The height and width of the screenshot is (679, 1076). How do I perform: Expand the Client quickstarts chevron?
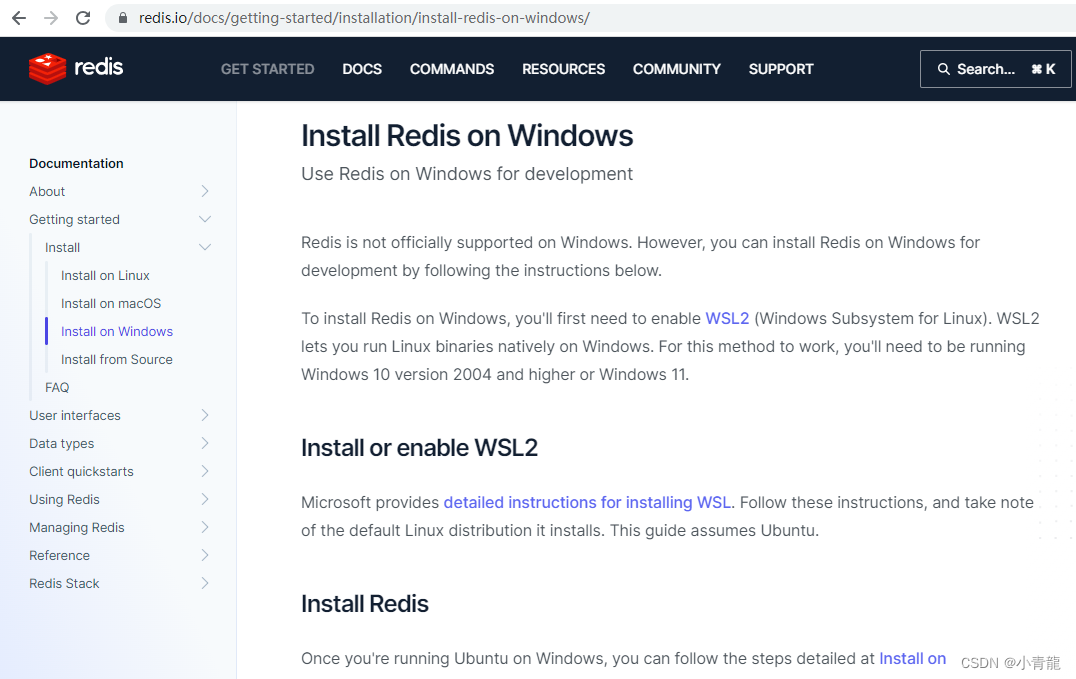pyautogui.click(x=204, y=472)
